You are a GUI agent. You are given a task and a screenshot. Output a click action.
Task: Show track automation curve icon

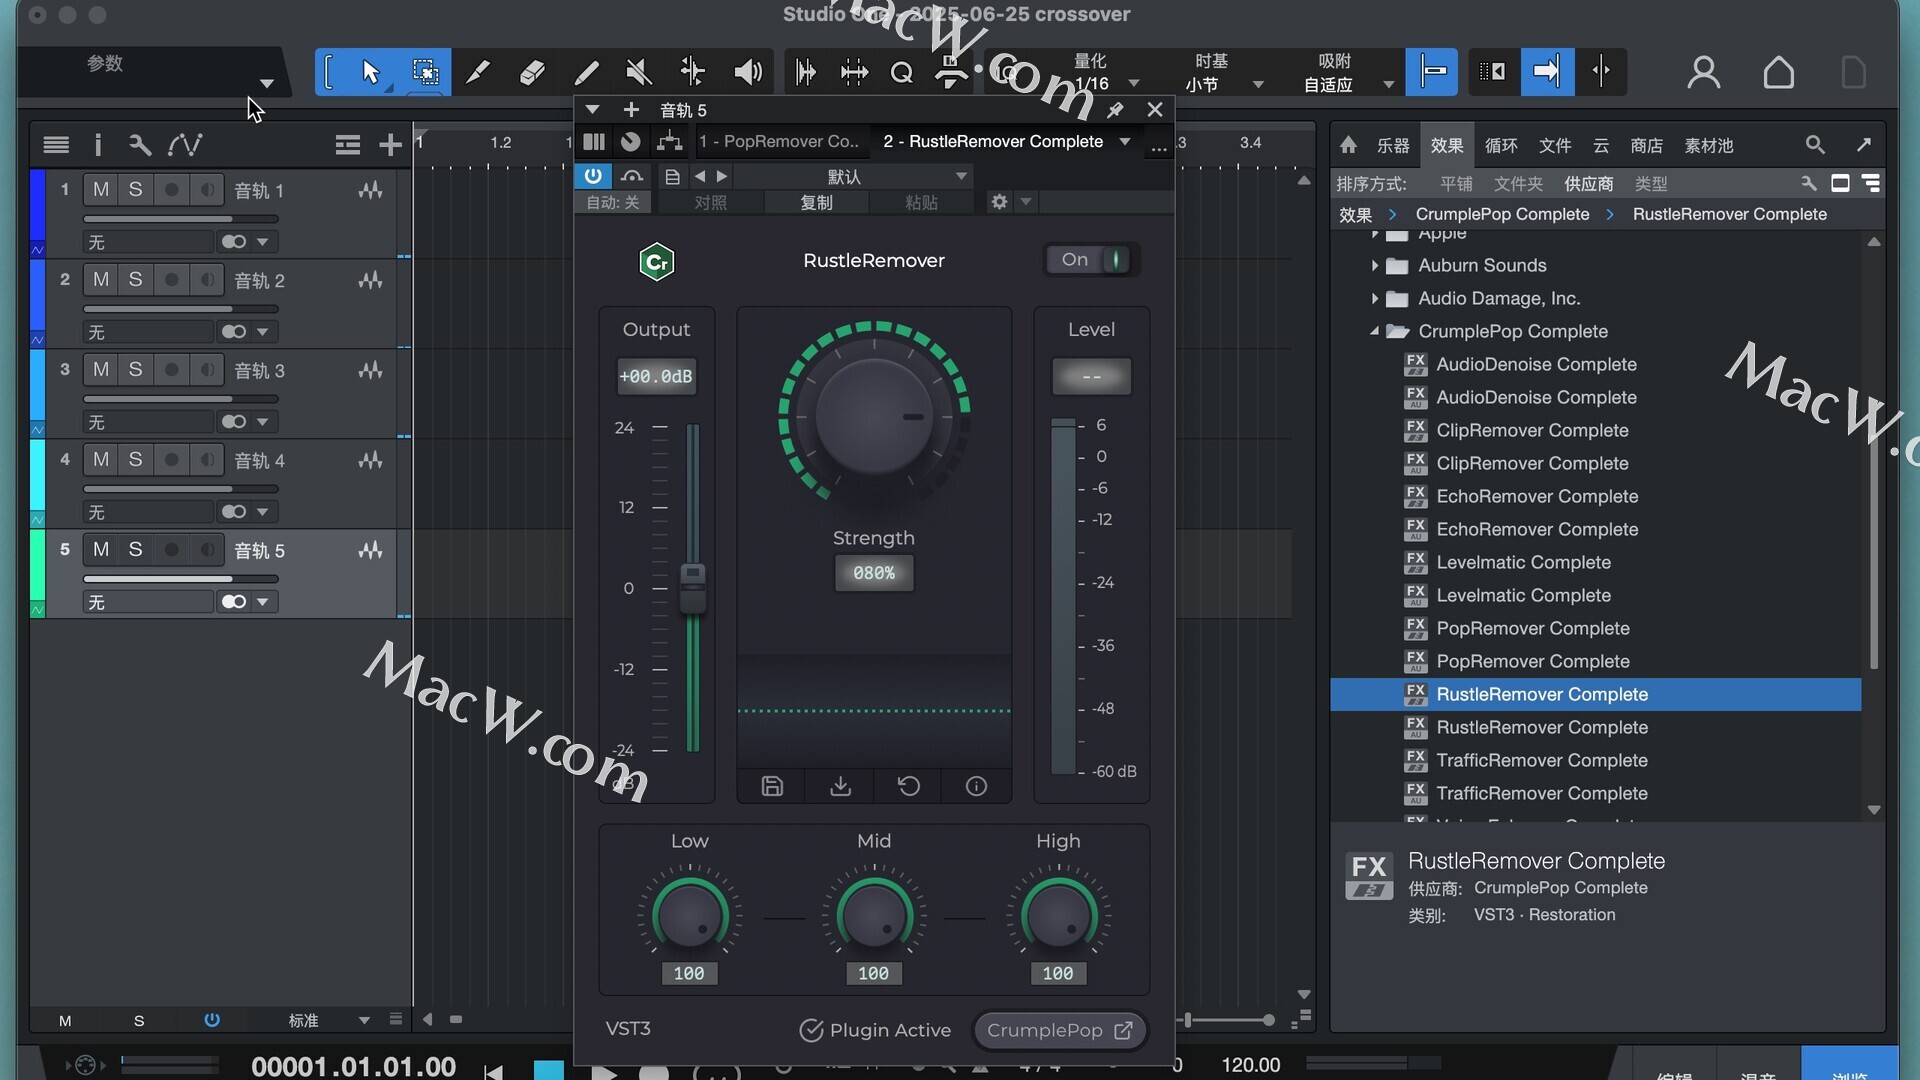(x=185, y=145)
